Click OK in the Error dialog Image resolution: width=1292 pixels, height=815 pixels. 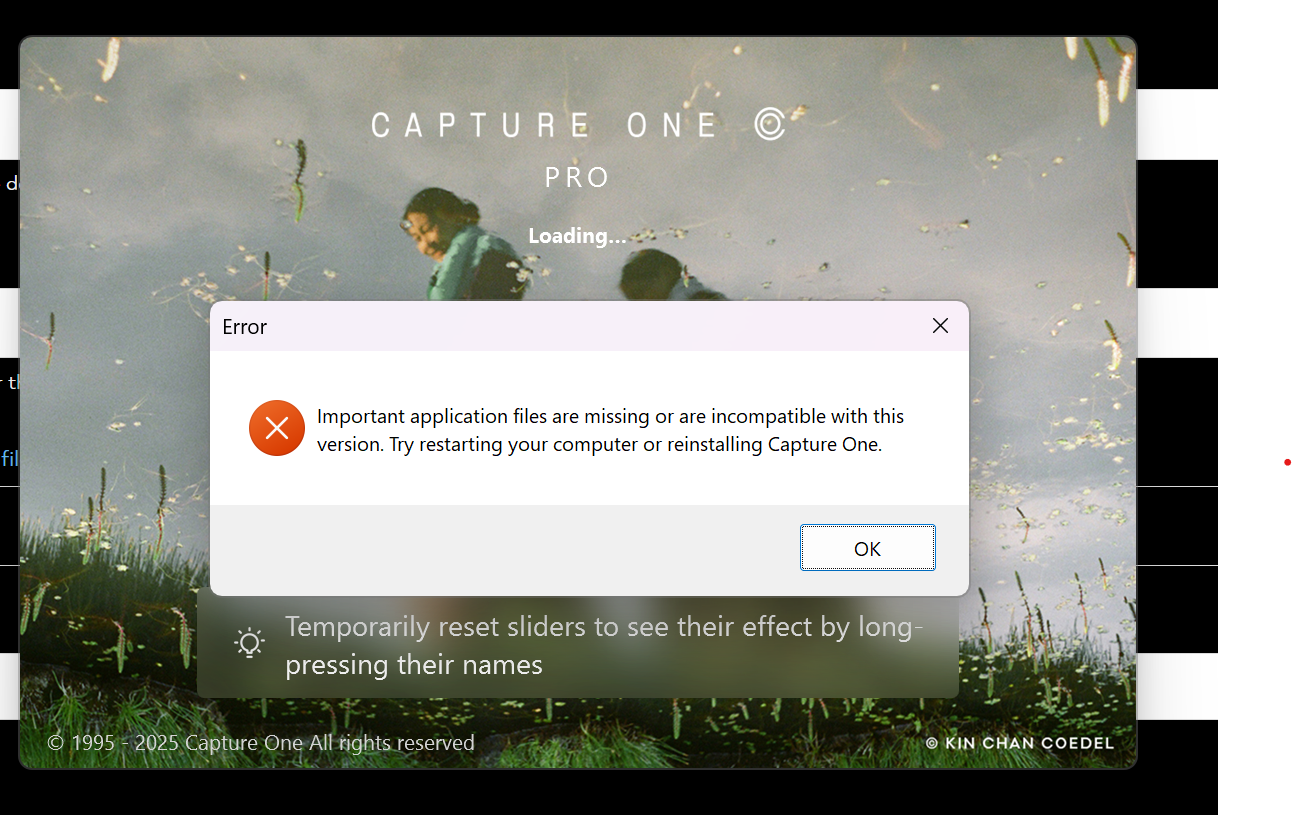[x=867, y=548]
